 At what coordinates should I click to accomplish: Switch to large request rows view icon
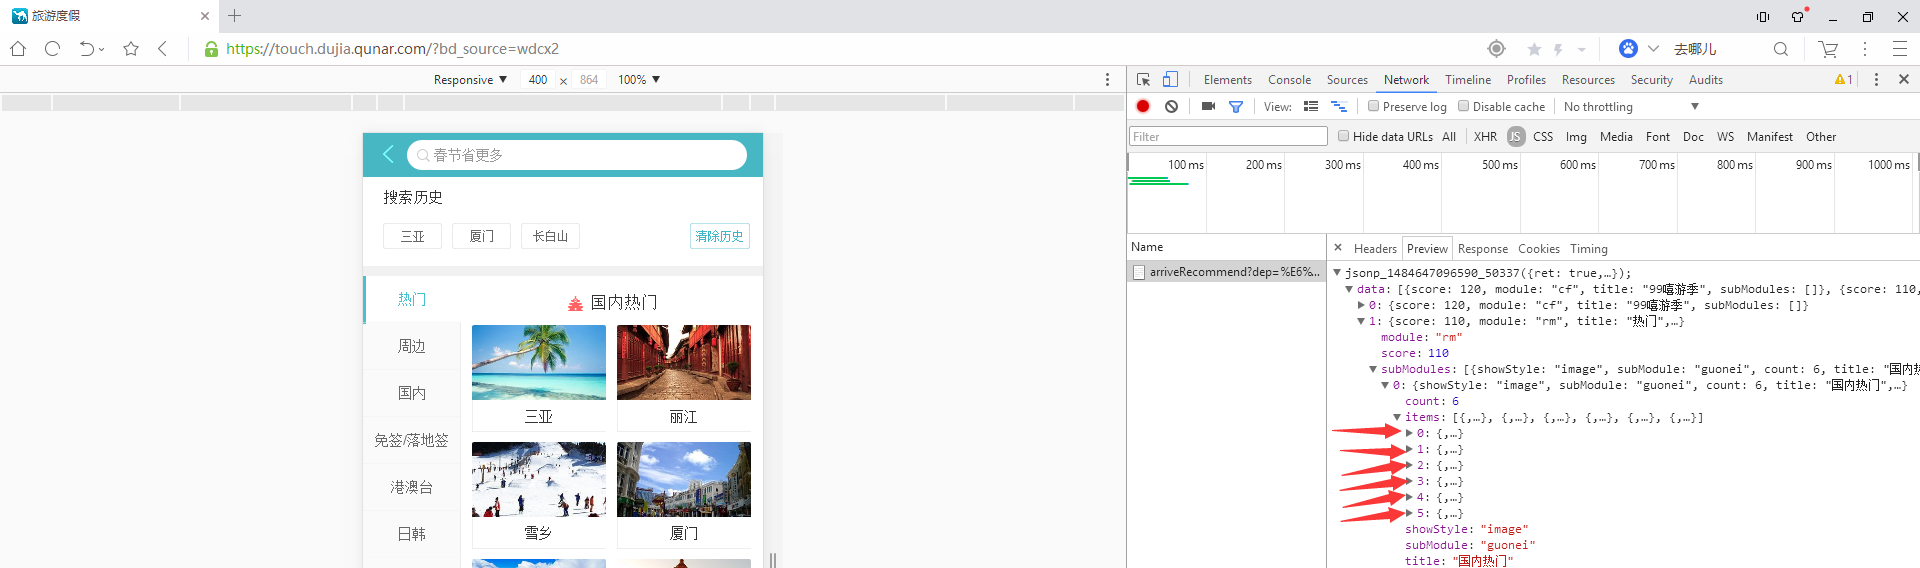(x=1311, y=106)
